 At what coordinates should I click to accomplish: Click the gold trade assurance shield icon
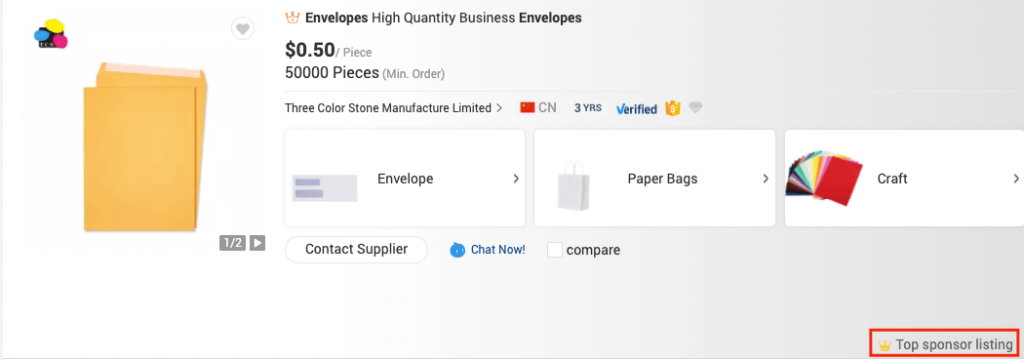(673, 108)
